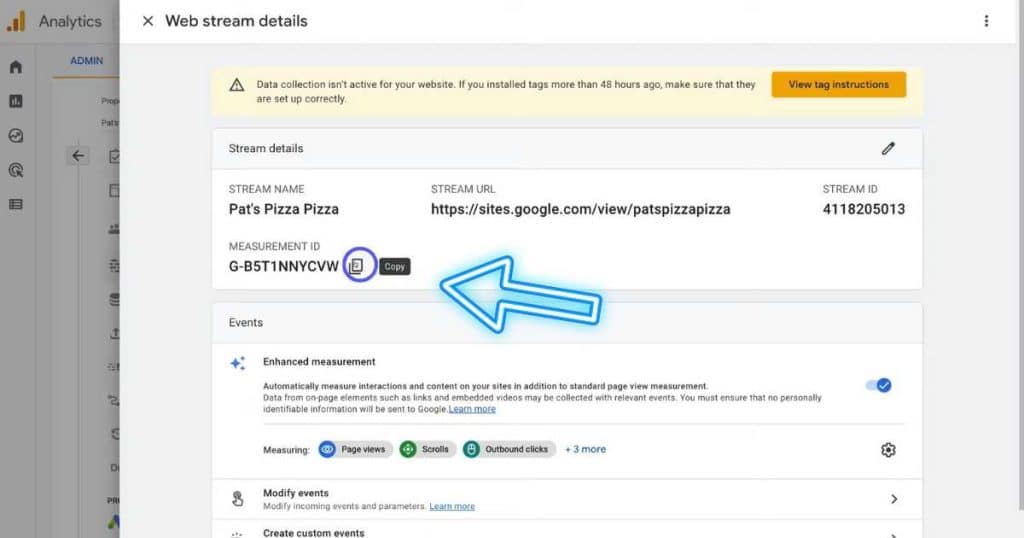
Task: Open Learn more link under Modify events
Action: click(452, 507)
